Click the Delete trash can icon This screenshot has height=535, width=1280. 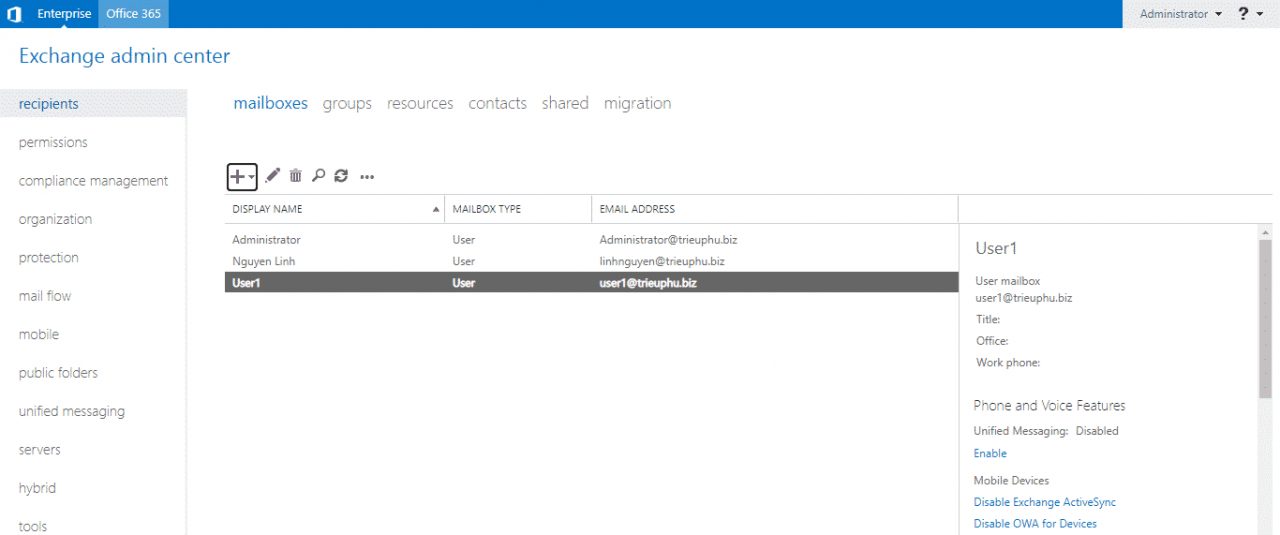pyautogui.click(x=295, y=176)
